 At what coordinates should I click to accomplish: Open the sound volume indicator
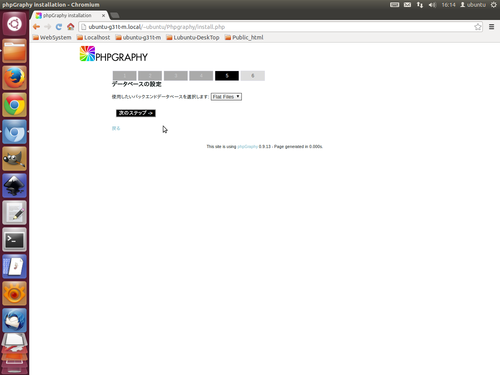tap(432, 5)
